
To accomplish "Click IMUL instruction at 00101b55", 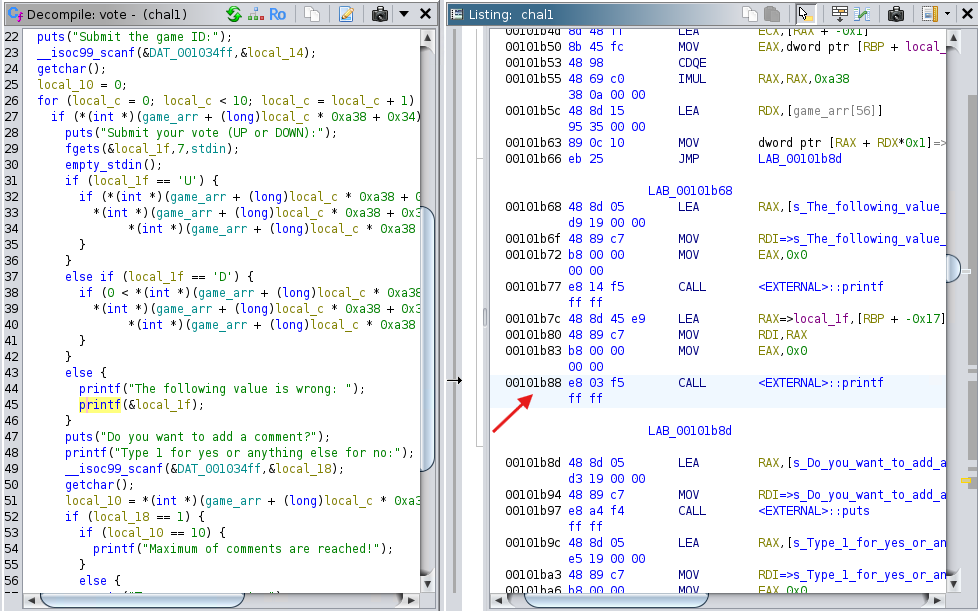I will (692, 79).
